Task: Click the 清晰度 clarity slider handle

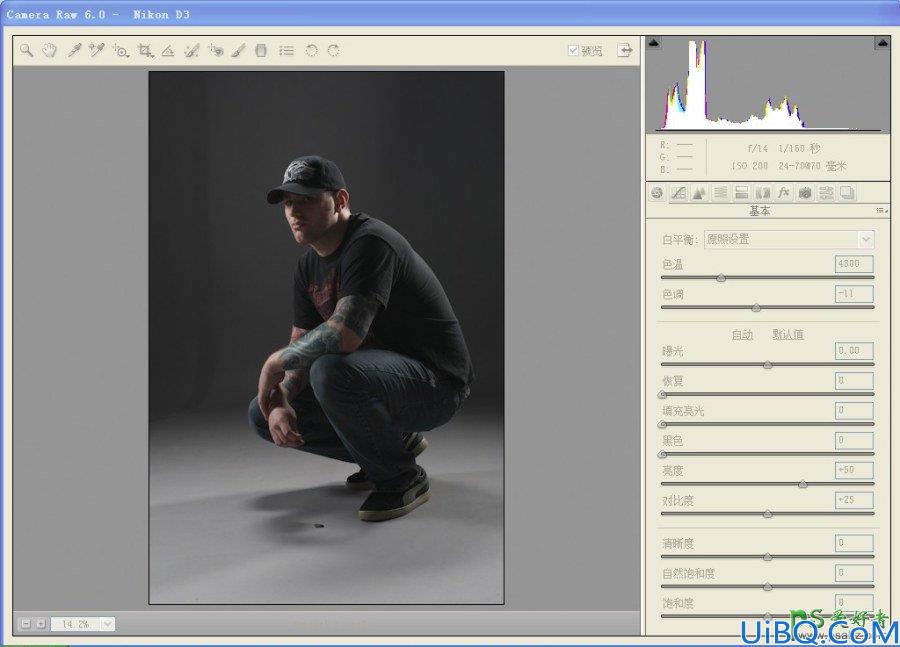Action: [x=768, y=557]
